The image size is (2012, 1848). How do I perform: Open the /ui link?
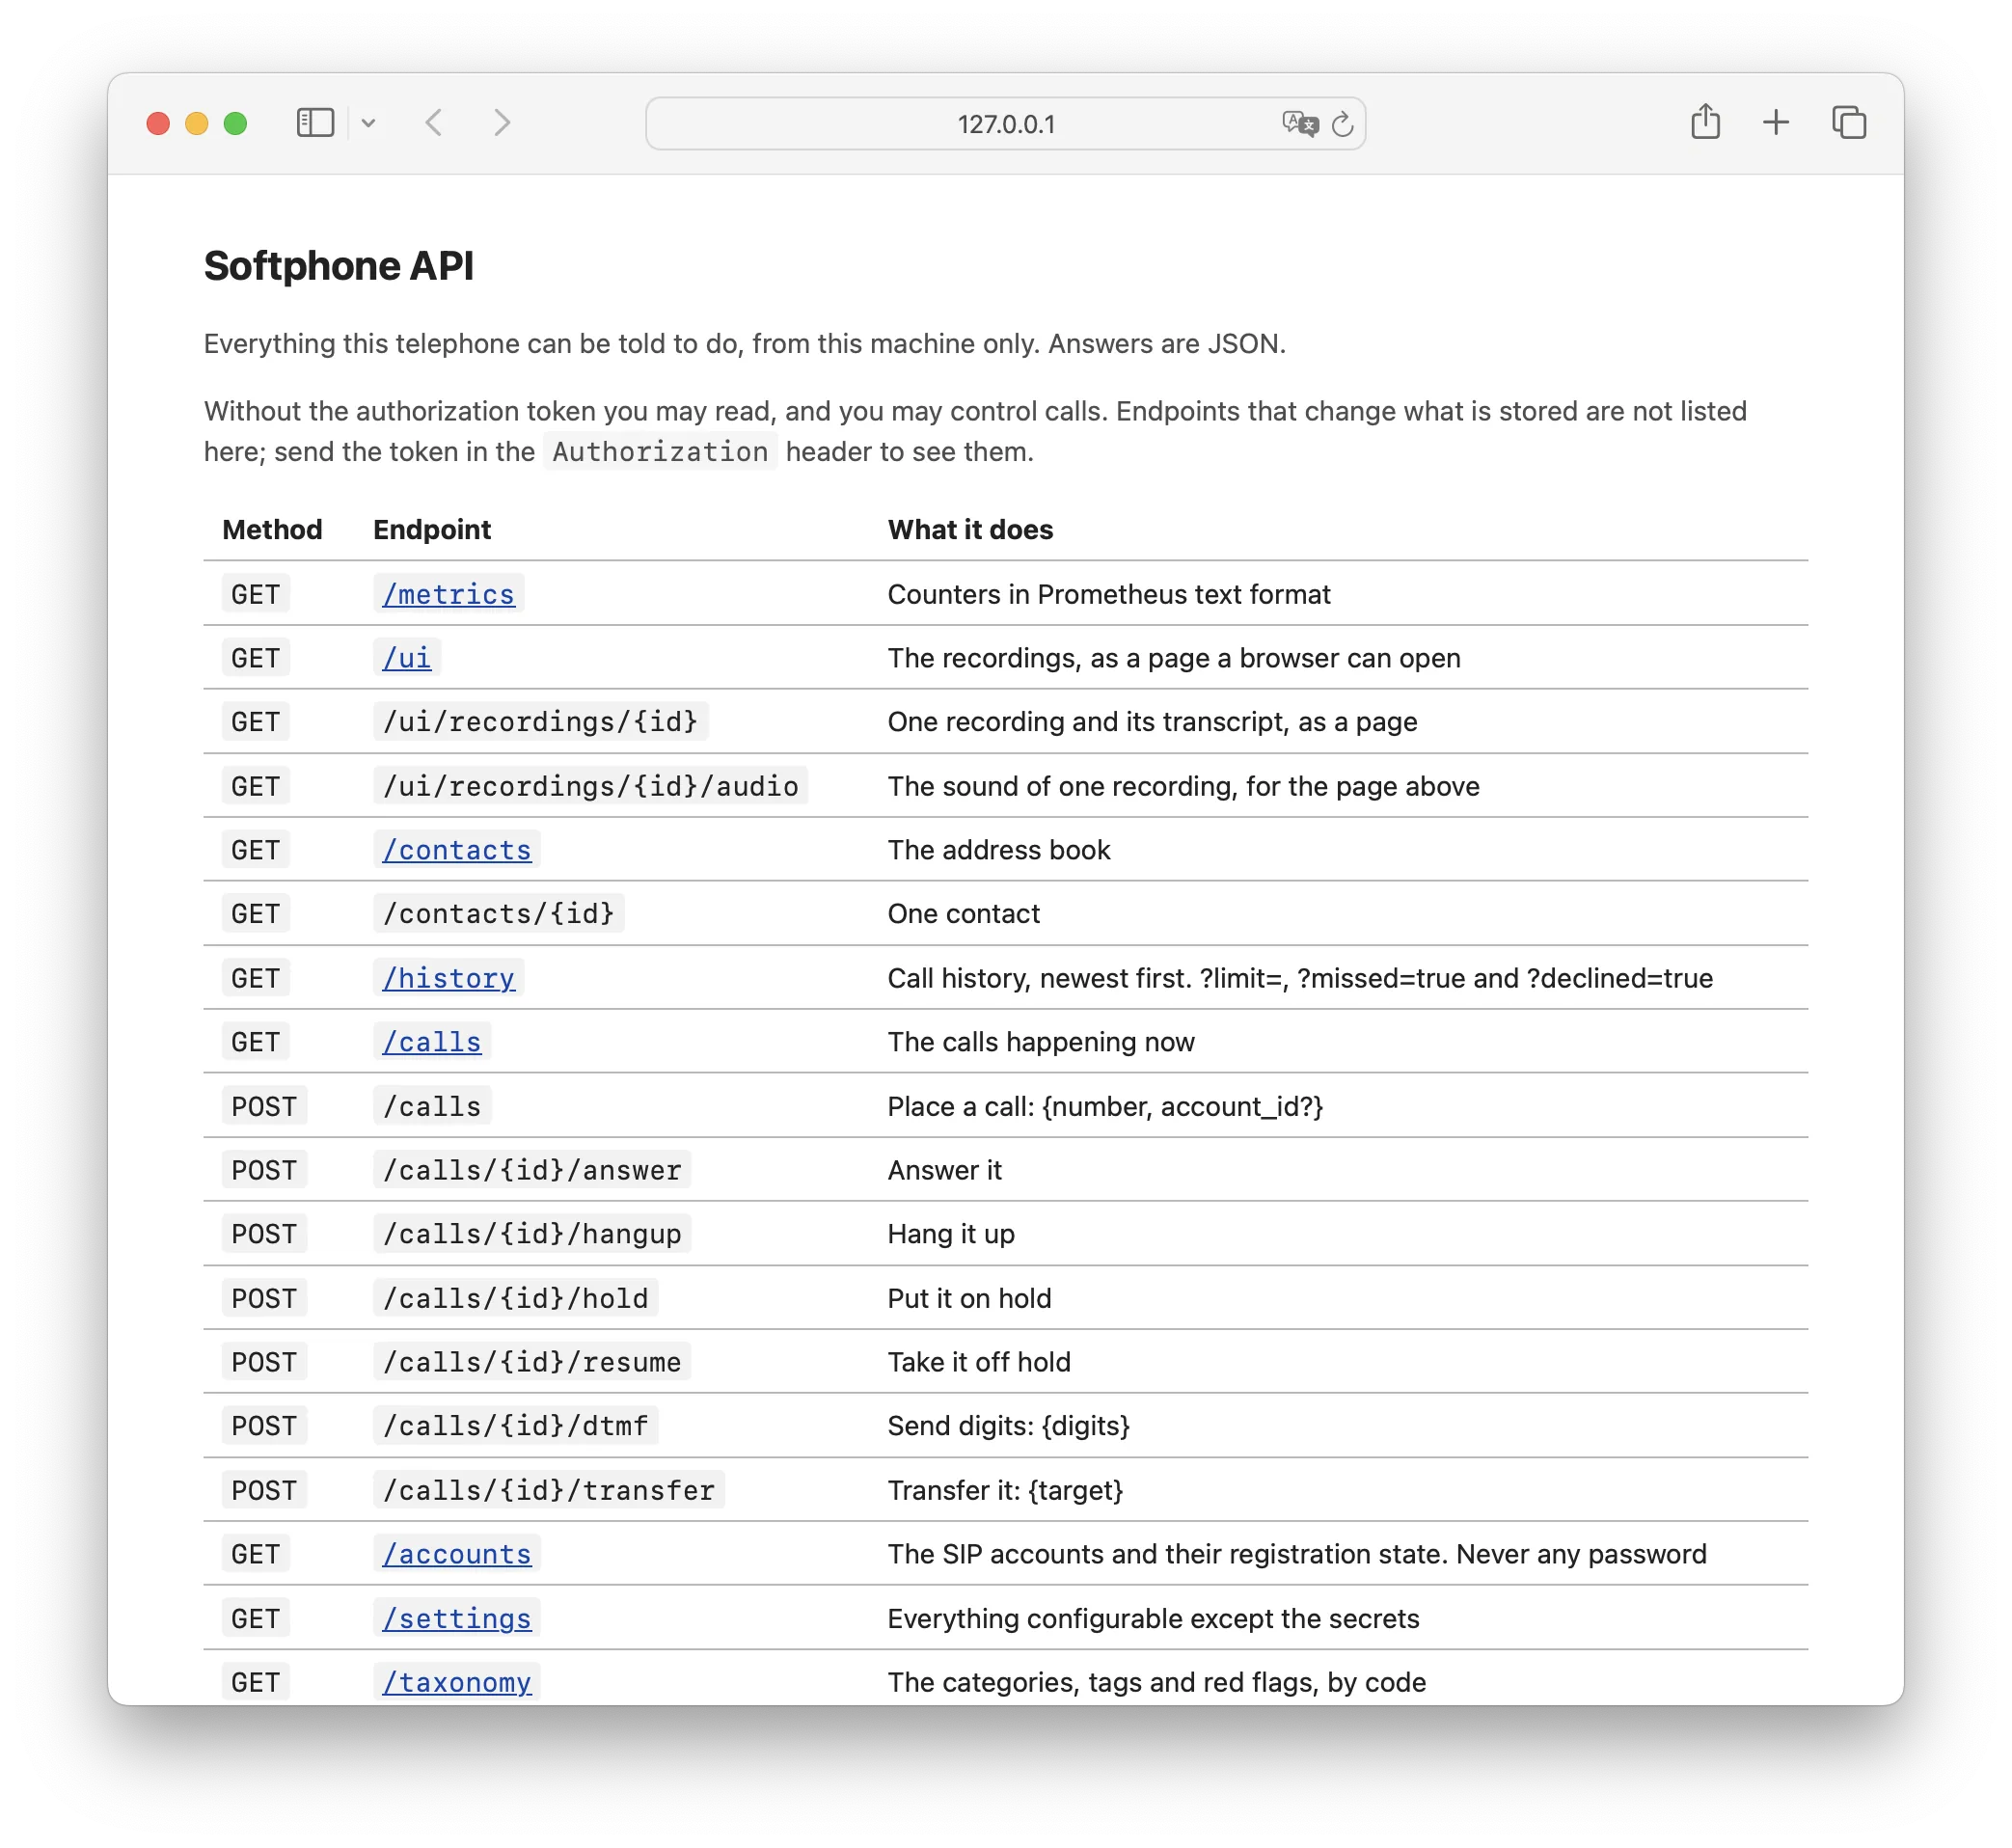click(407, 658)
